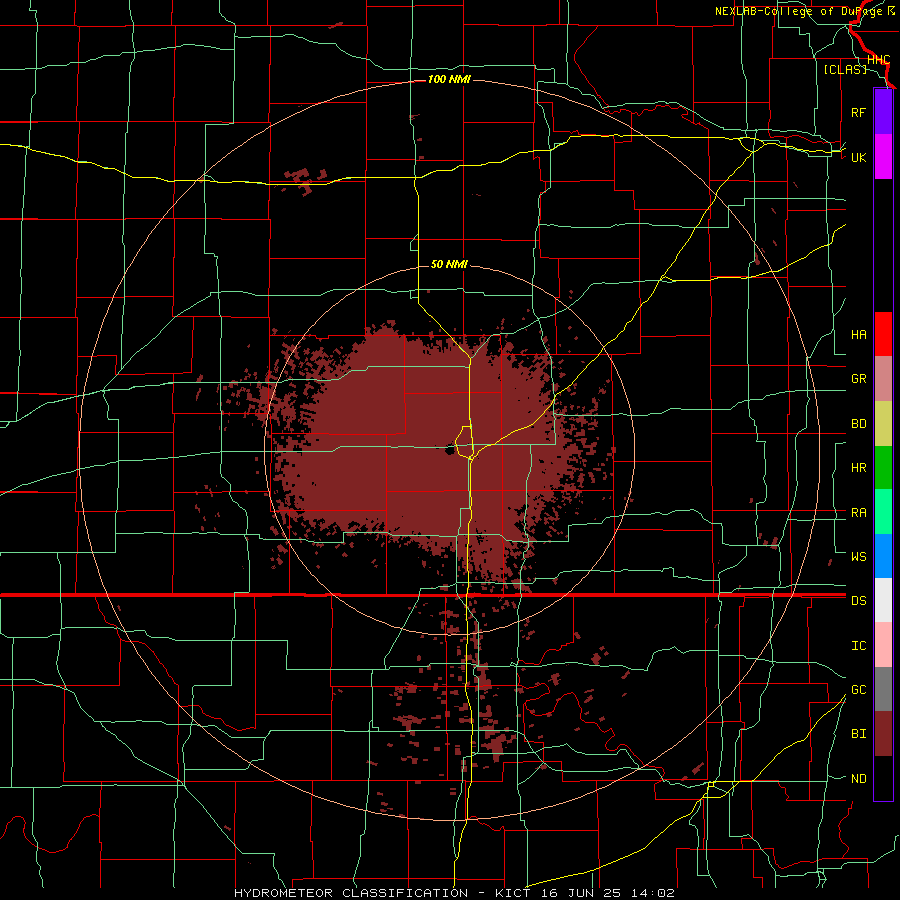Click the "RA" legend label text
Screen dimensions: 900x900
click(858, 513)
